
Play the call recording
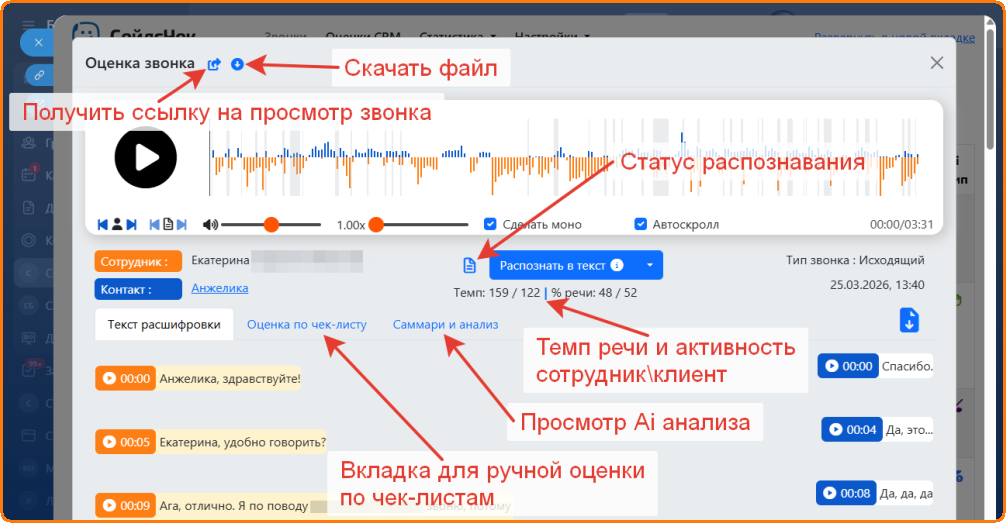[146, 157]
